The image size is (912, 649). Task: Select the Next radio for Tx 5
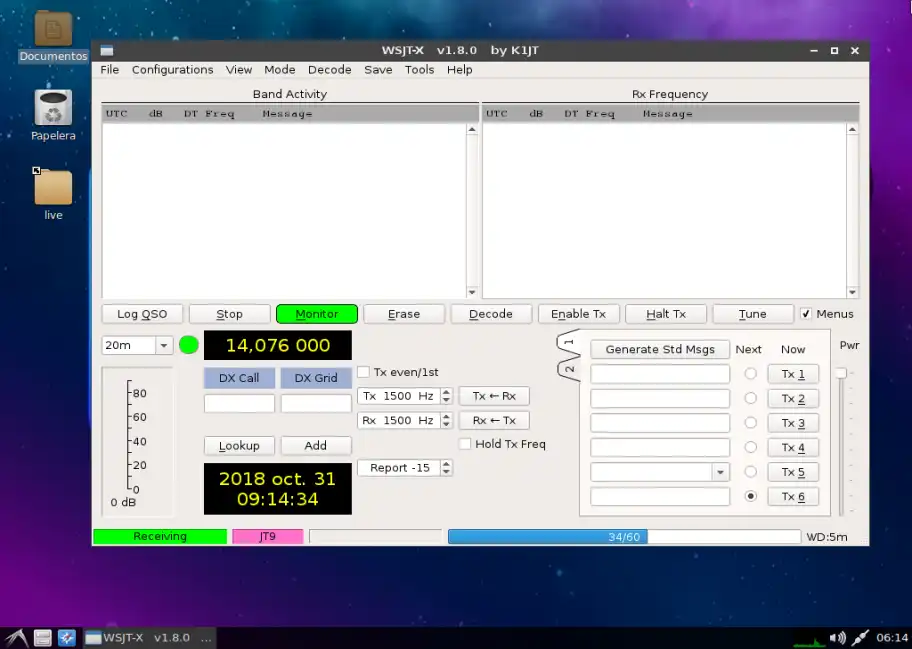pyautogui.click(x=750, y=472)
